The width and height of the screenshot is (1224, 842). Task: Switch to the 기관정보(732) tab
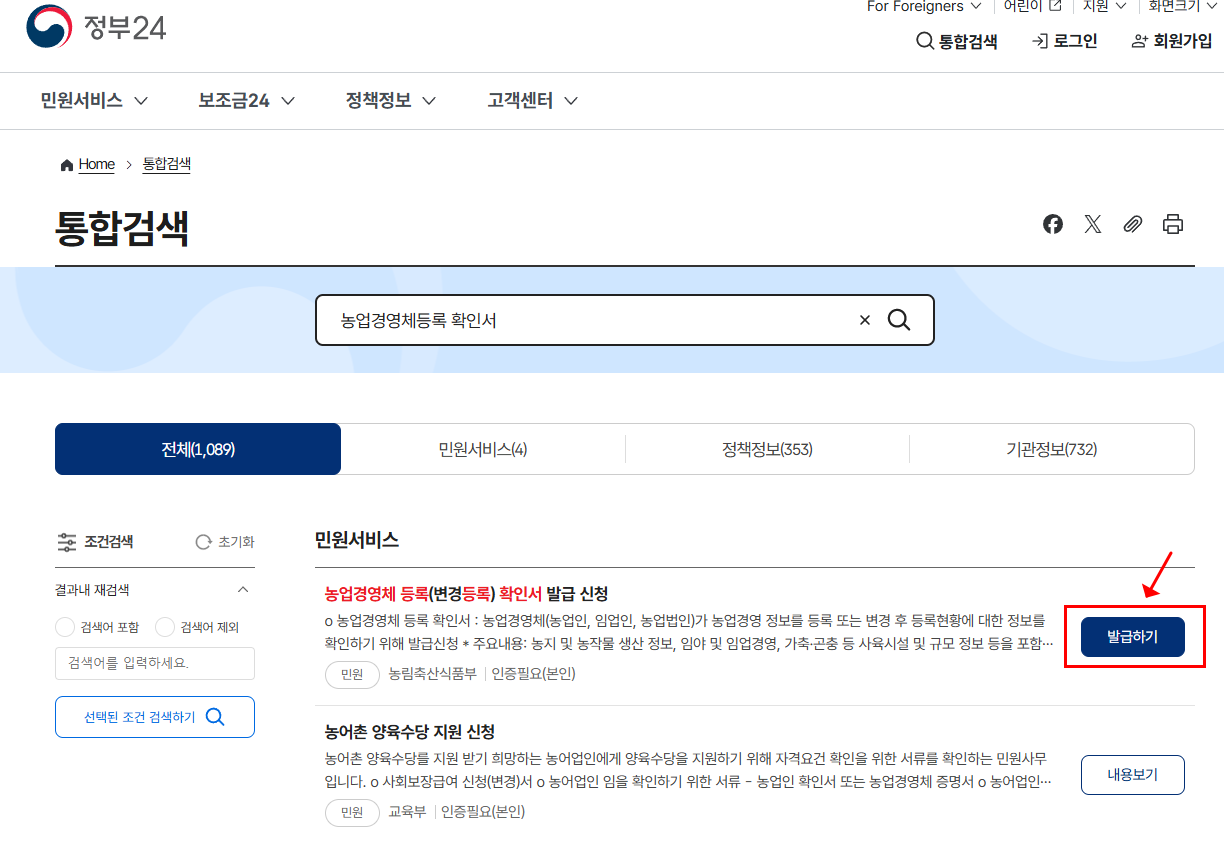(x=1052, y=449)
